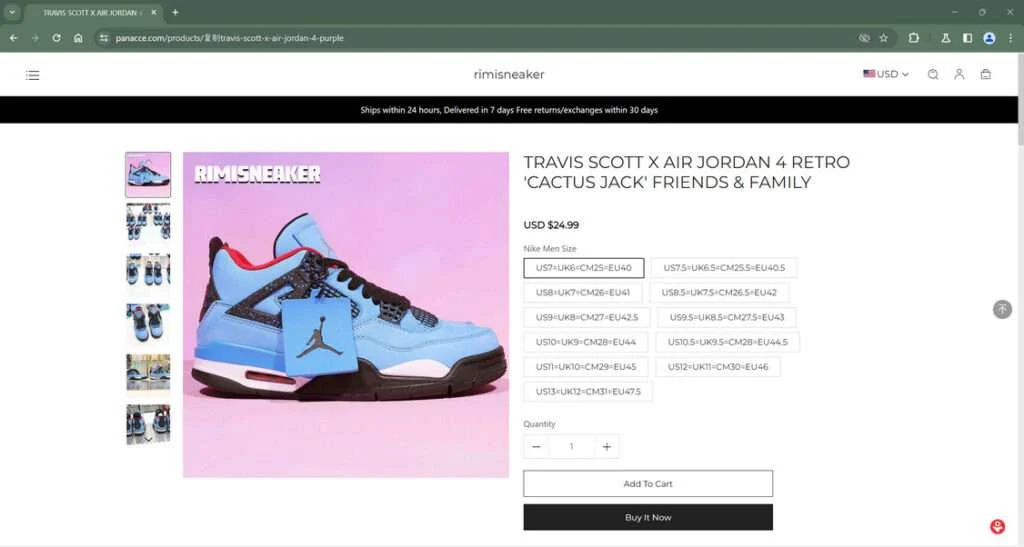Click the Buy It Now button
This screenshot has height=547, width=1024.
[648, 517]
